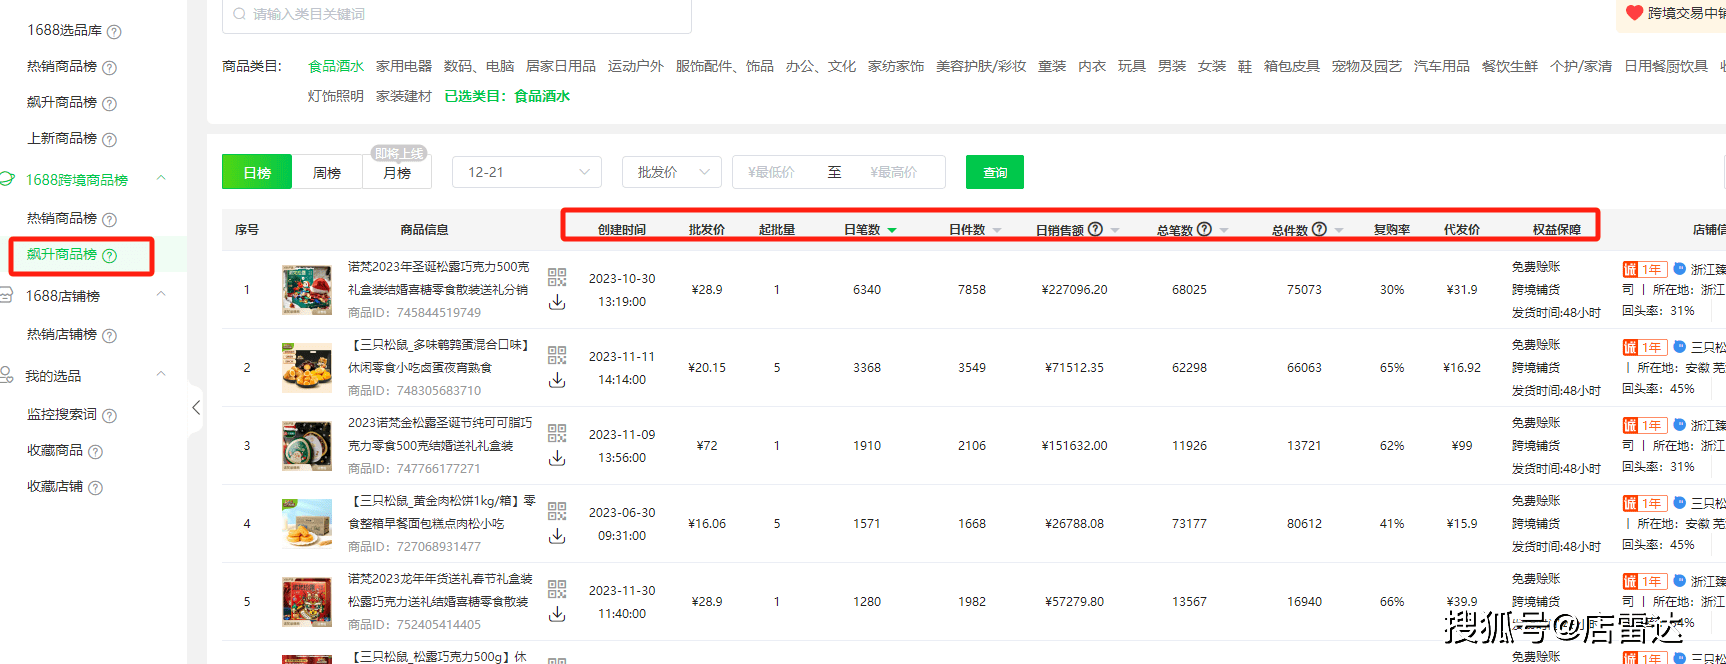Open thumbnail of product ID 727068931477
The width and height of the screenshot is (1726, 664).
click(x=307, y=524)
